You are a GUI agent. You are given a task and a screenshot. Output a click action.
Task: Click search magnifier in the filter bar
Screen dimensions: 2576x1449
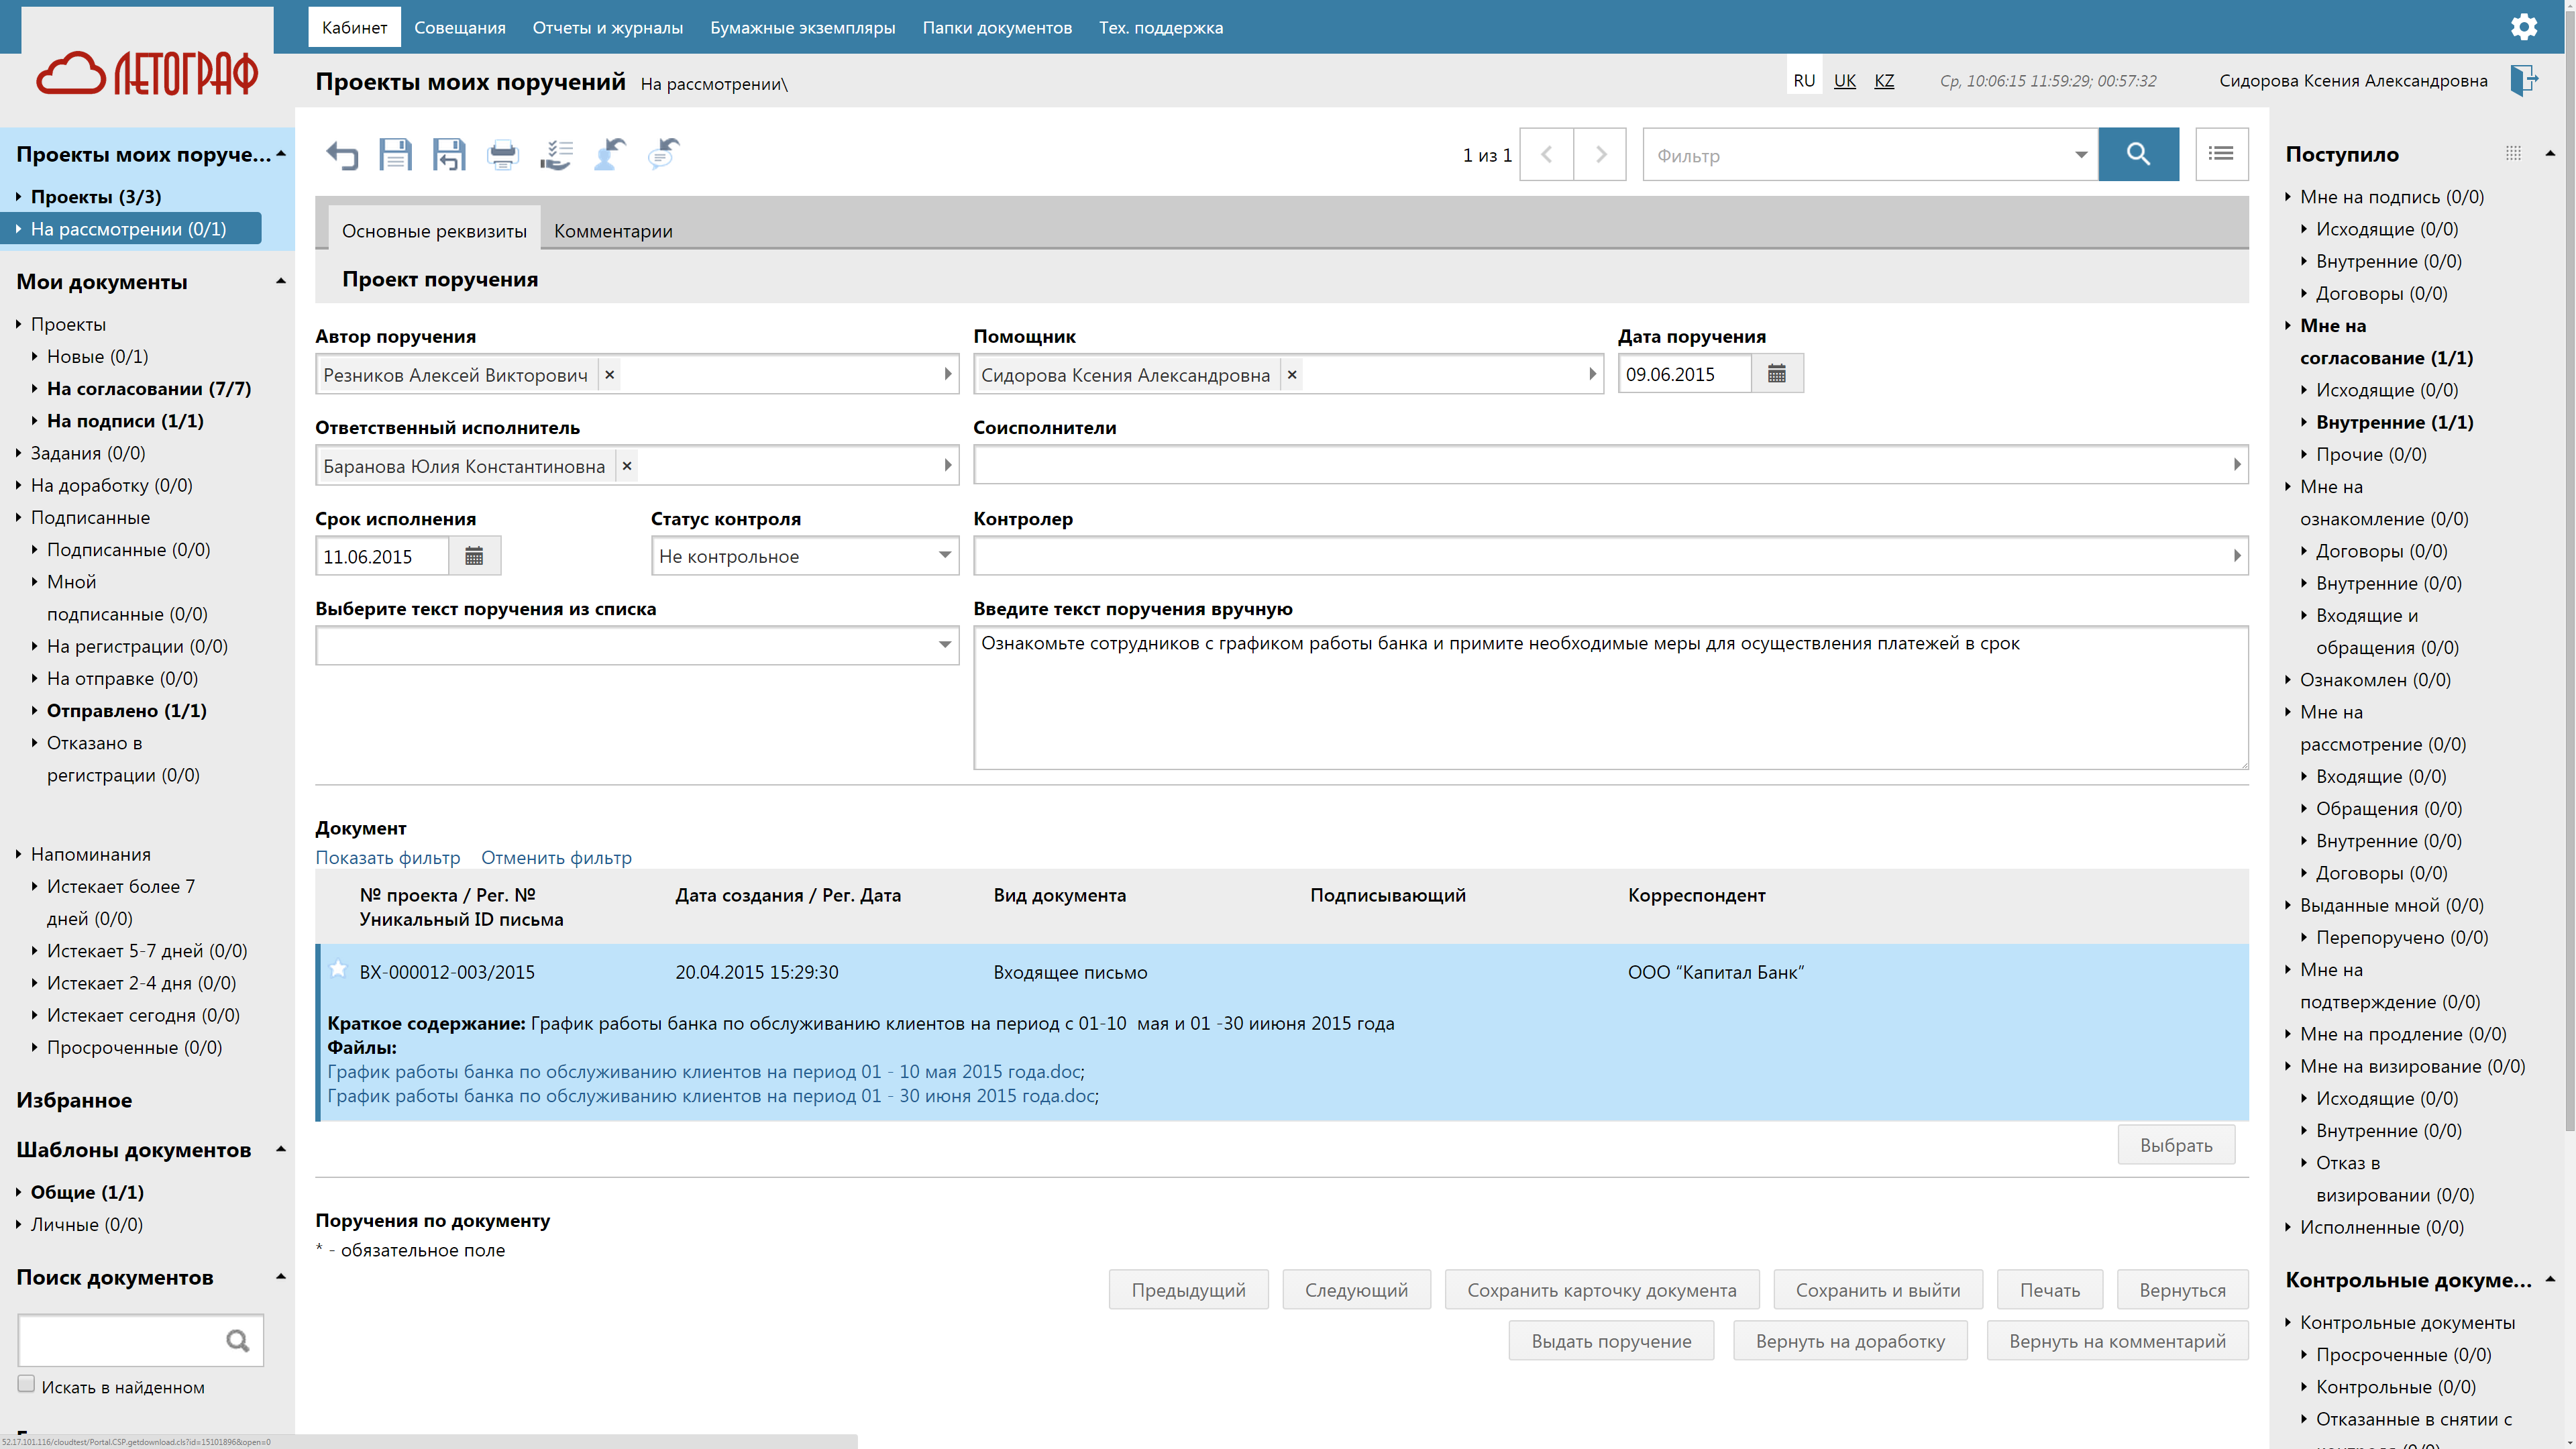click(x=2139, y=154)
